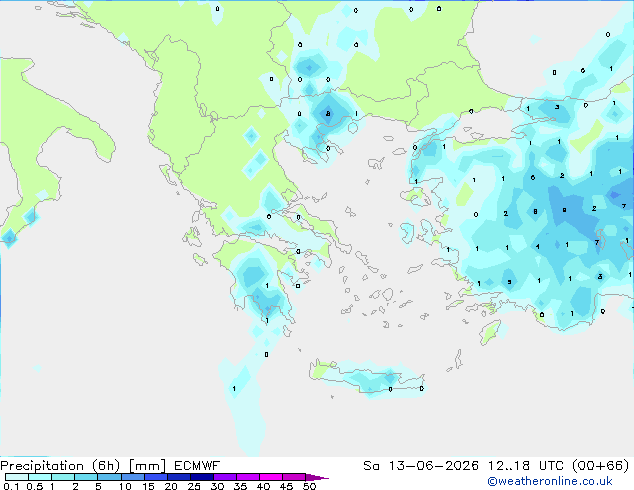634x490 pixels.
Task: Select the 0.5 mm legend color swatch
Action: click(x=40, y=477)
